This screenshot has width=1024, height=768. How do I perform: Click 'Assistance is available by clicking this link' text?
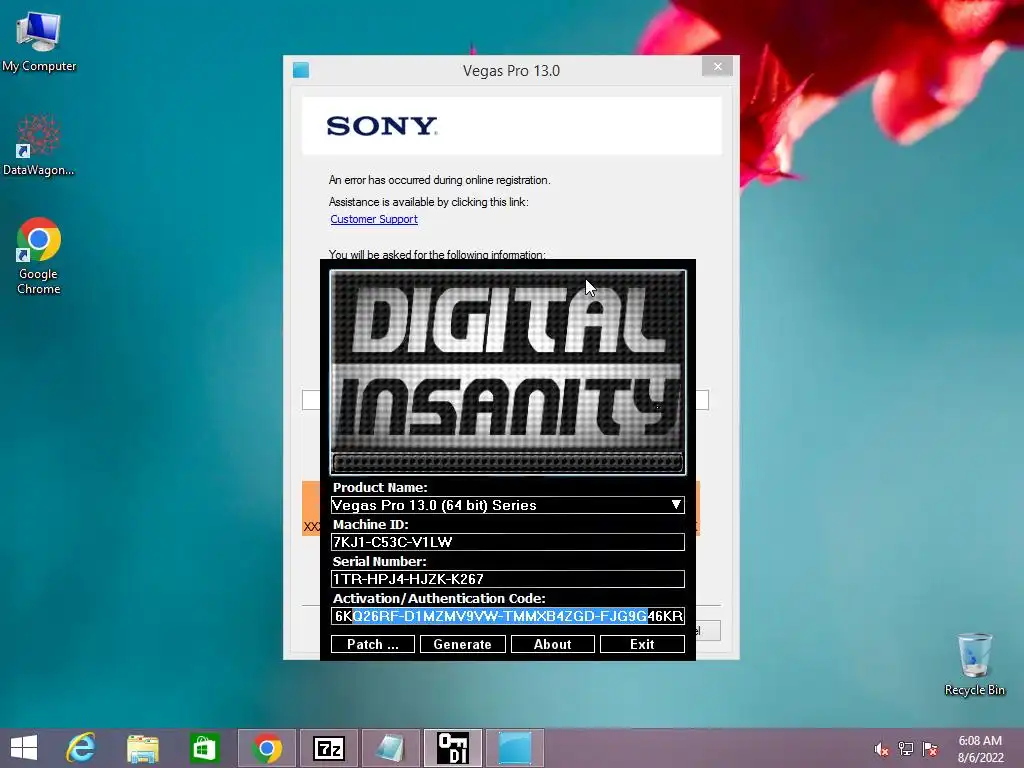tap(428, 202)
